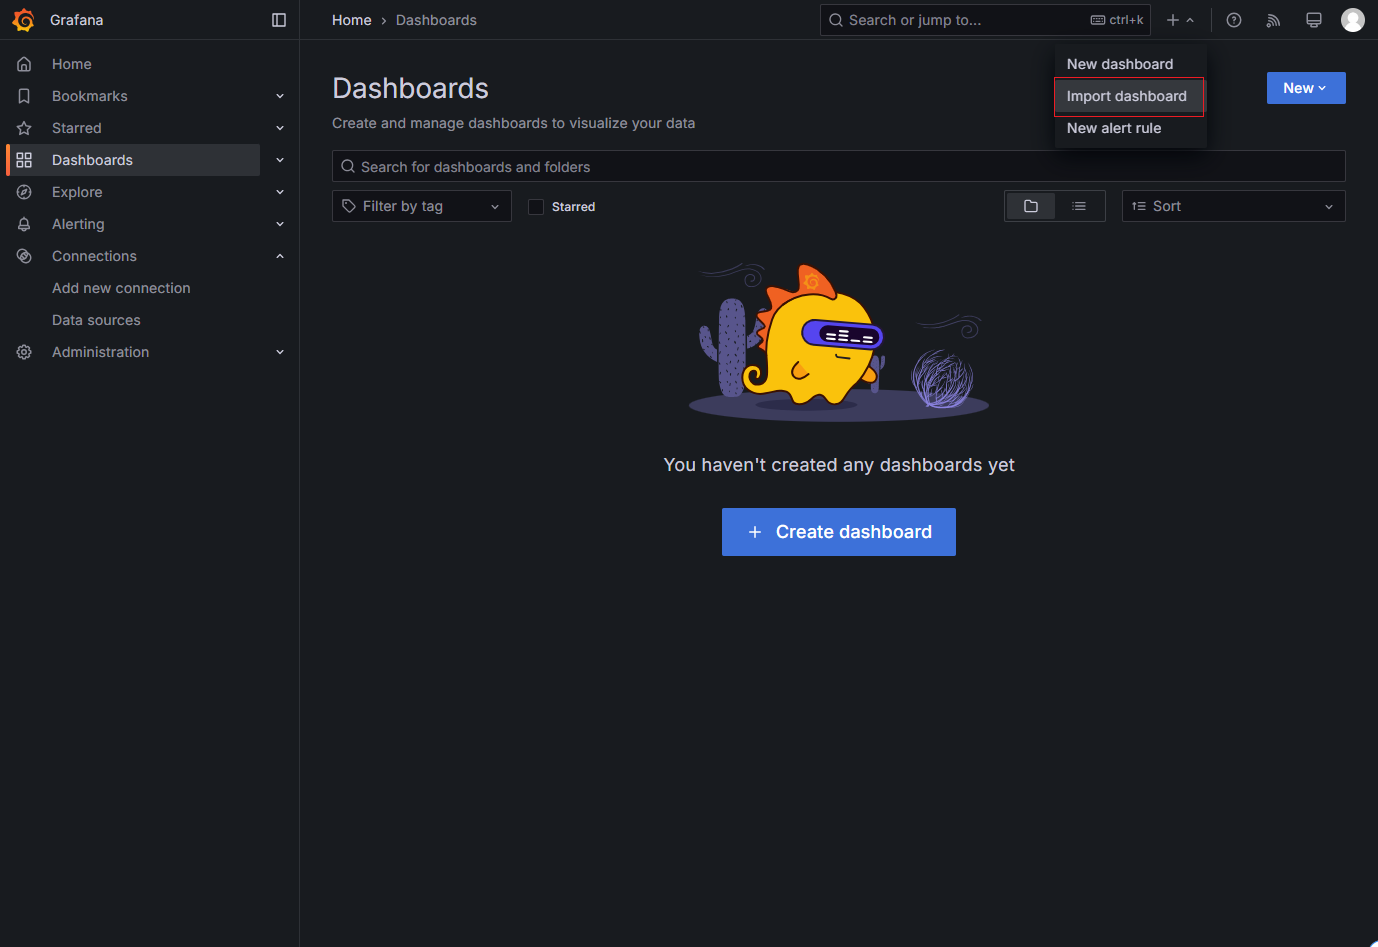This screenshot has width=1378, height=947.
Task: Click the Dashboards sidebar label
Action: tap(92, 160)
